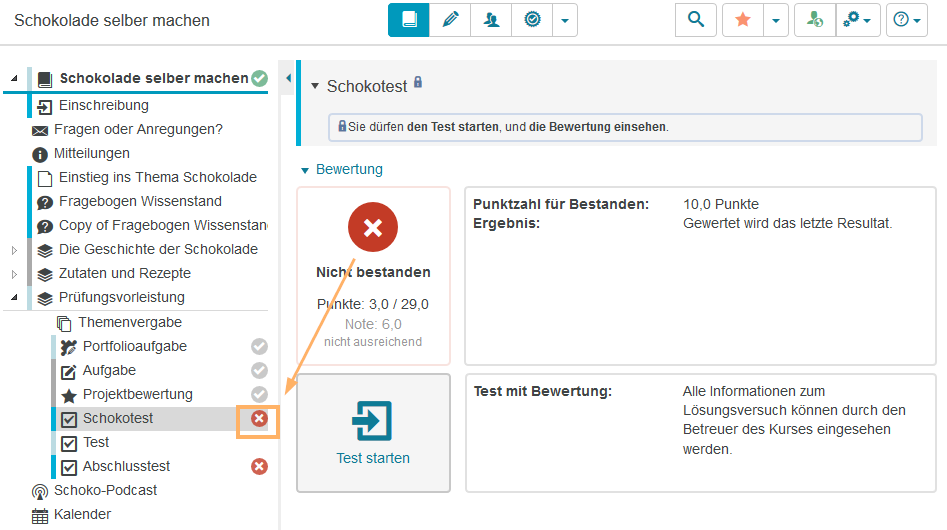Click the envelope icon of Fragen oder Anregungen
Screen dimensions: 947x530
(40, 131)
